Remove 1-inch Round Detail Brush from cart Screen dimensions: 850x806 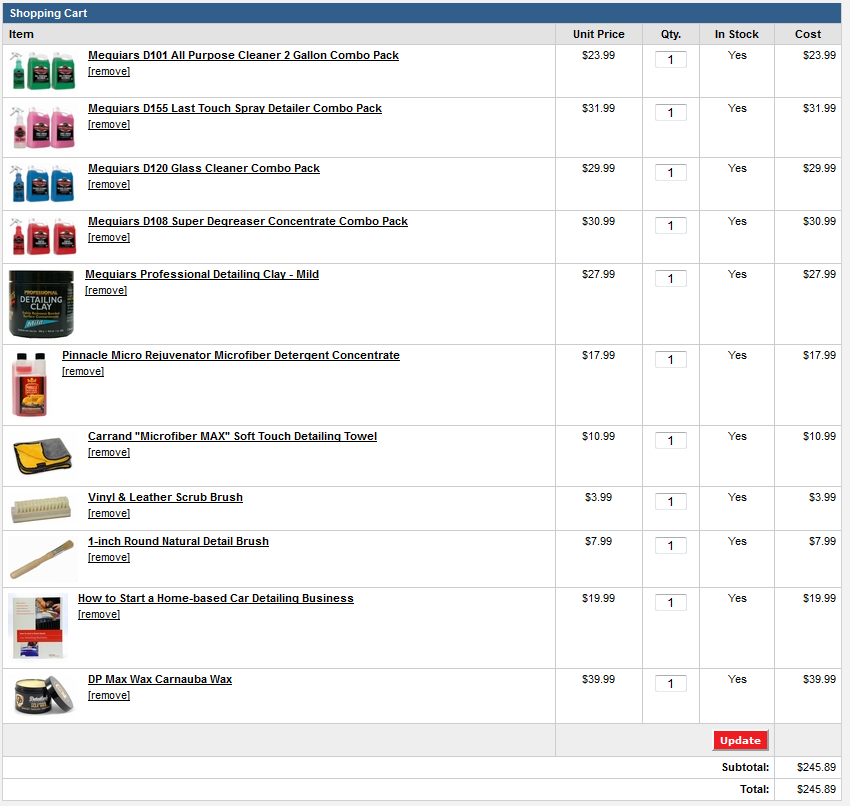[x=109, y=558]
